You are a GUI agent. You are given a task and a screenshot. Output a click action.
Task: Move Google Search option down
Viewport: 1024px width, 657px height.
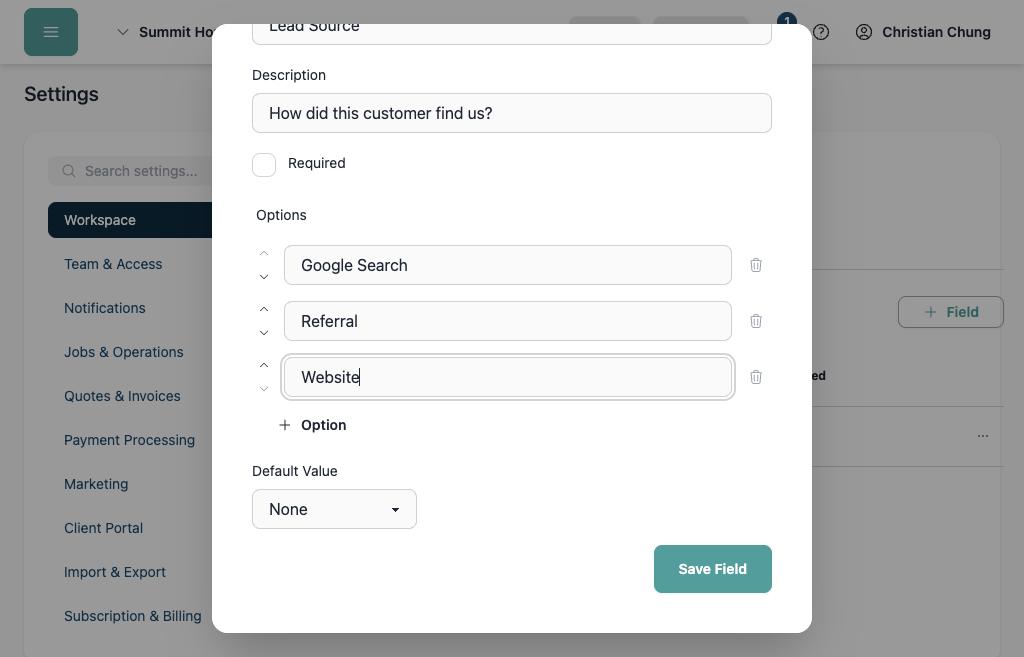(264, 277)
